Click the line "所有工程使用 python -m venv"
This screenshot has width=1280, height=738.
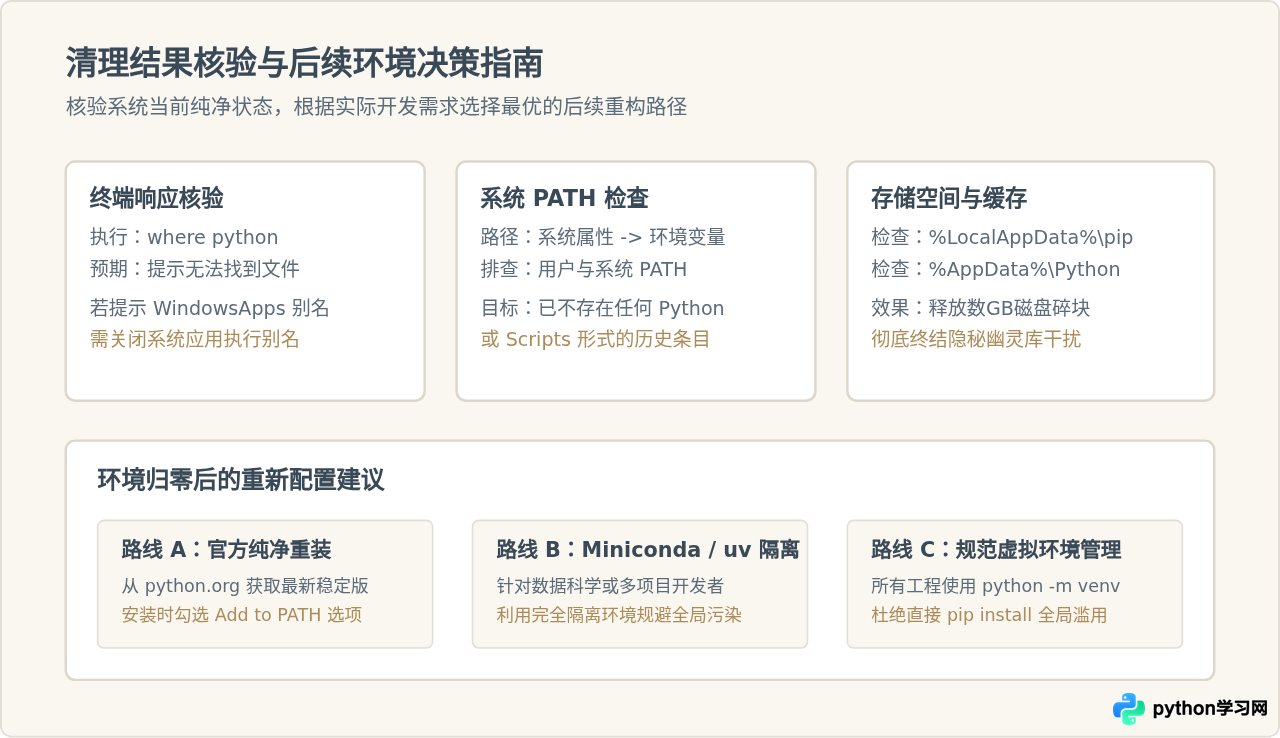pos(996,586)
